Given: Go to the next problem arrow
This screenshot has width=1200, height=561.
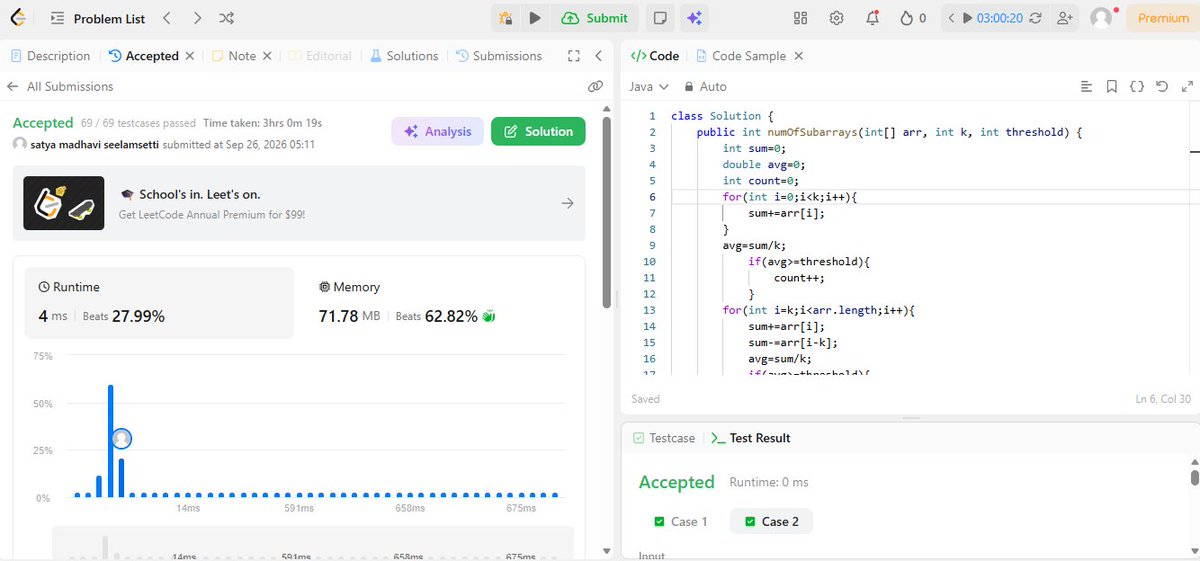Looking at the screenshot, I should click(x=197, y=18).
